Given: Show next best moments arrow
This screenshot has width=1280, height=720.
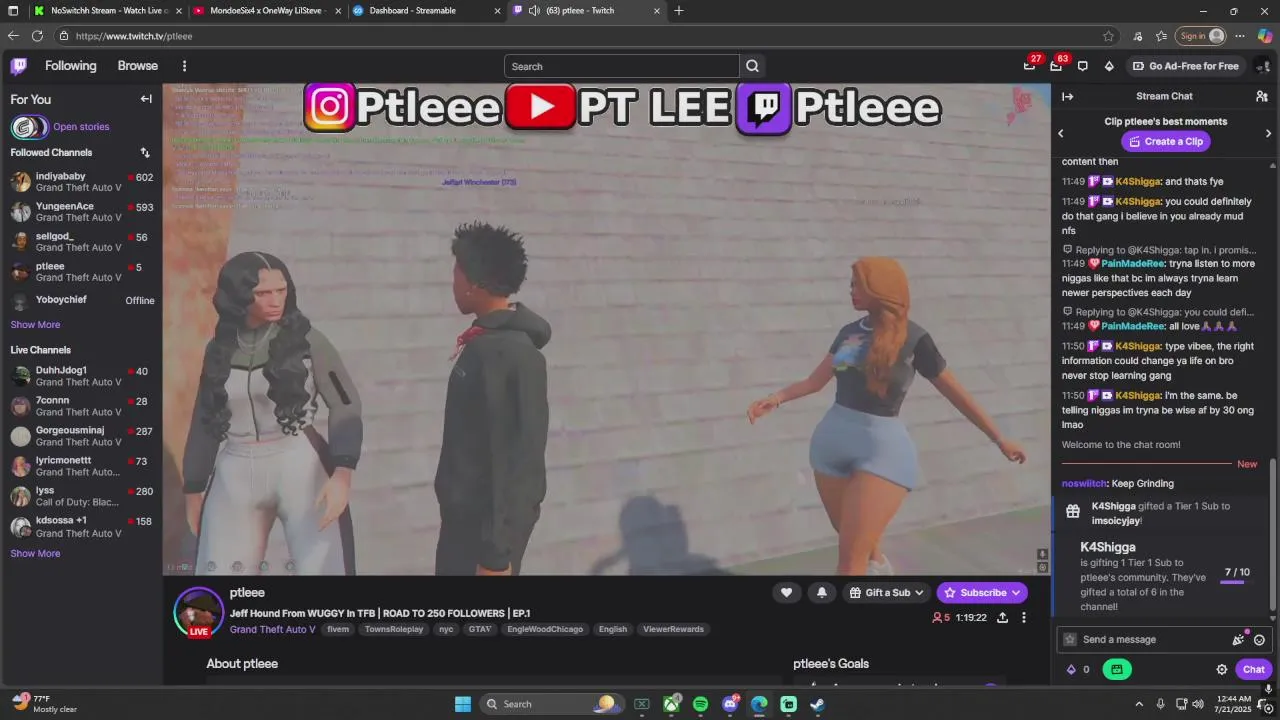Looking at the screenshot, I should (1269, 133).
